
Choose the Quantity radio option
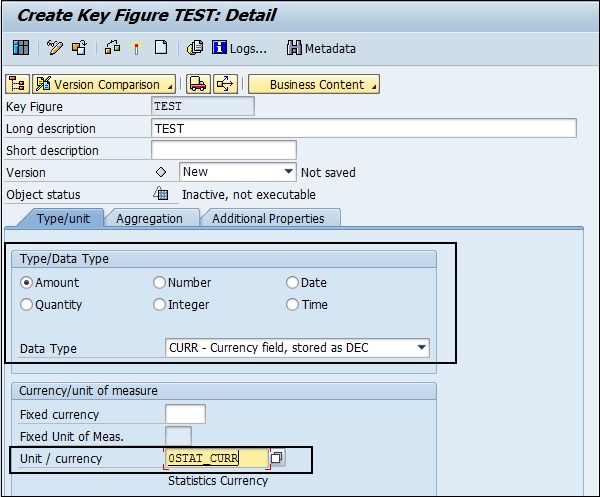coord(27,305)
